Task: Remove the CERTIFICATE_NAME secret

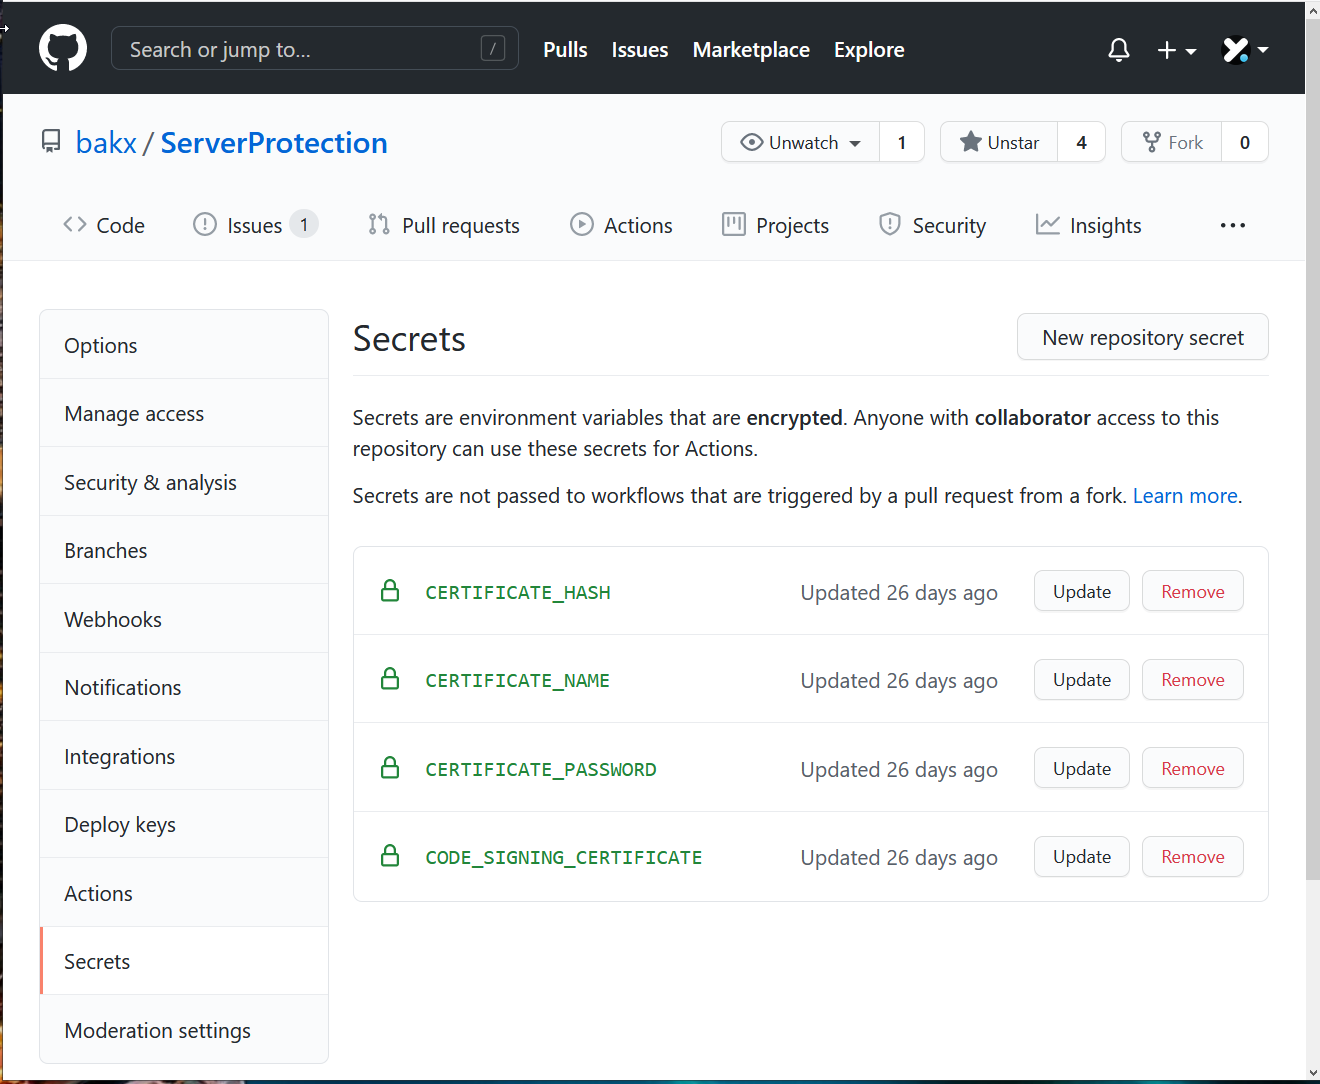Action: pos(1193,679)
